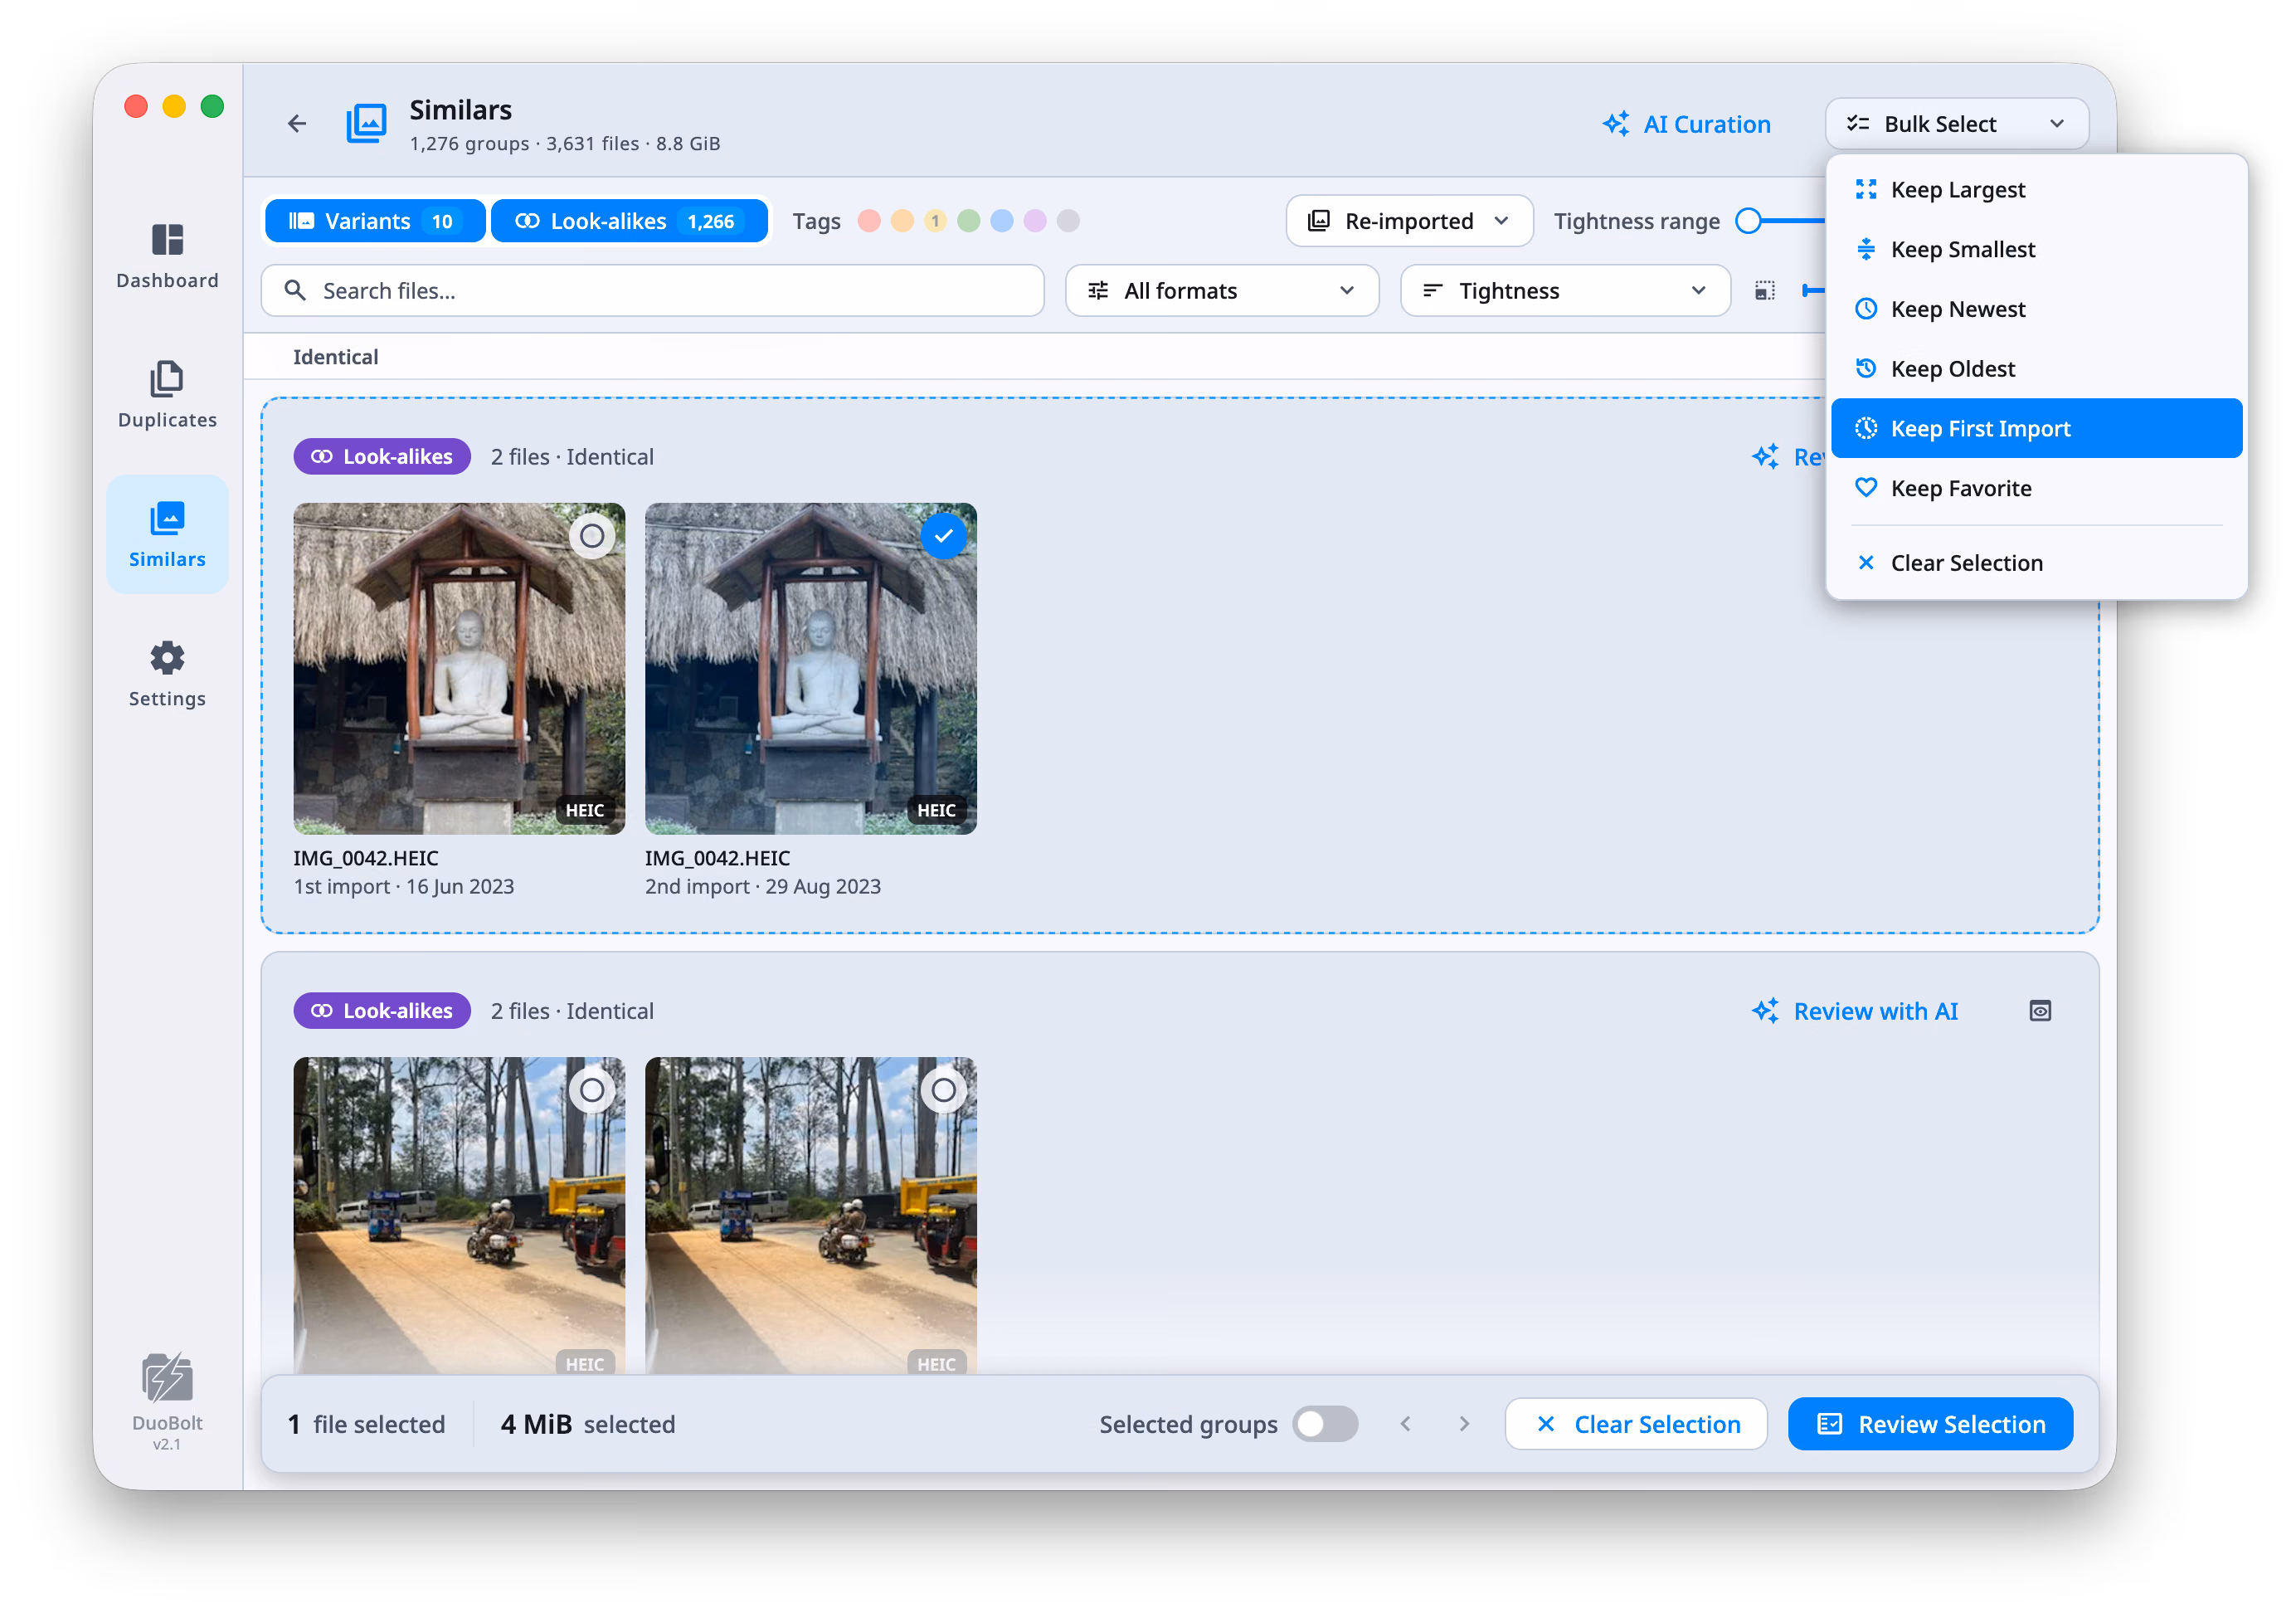This screenshot has height=1613, width=2296.
Task: Filter by the yellow tag numbered 1
Action: pos(935,221)
